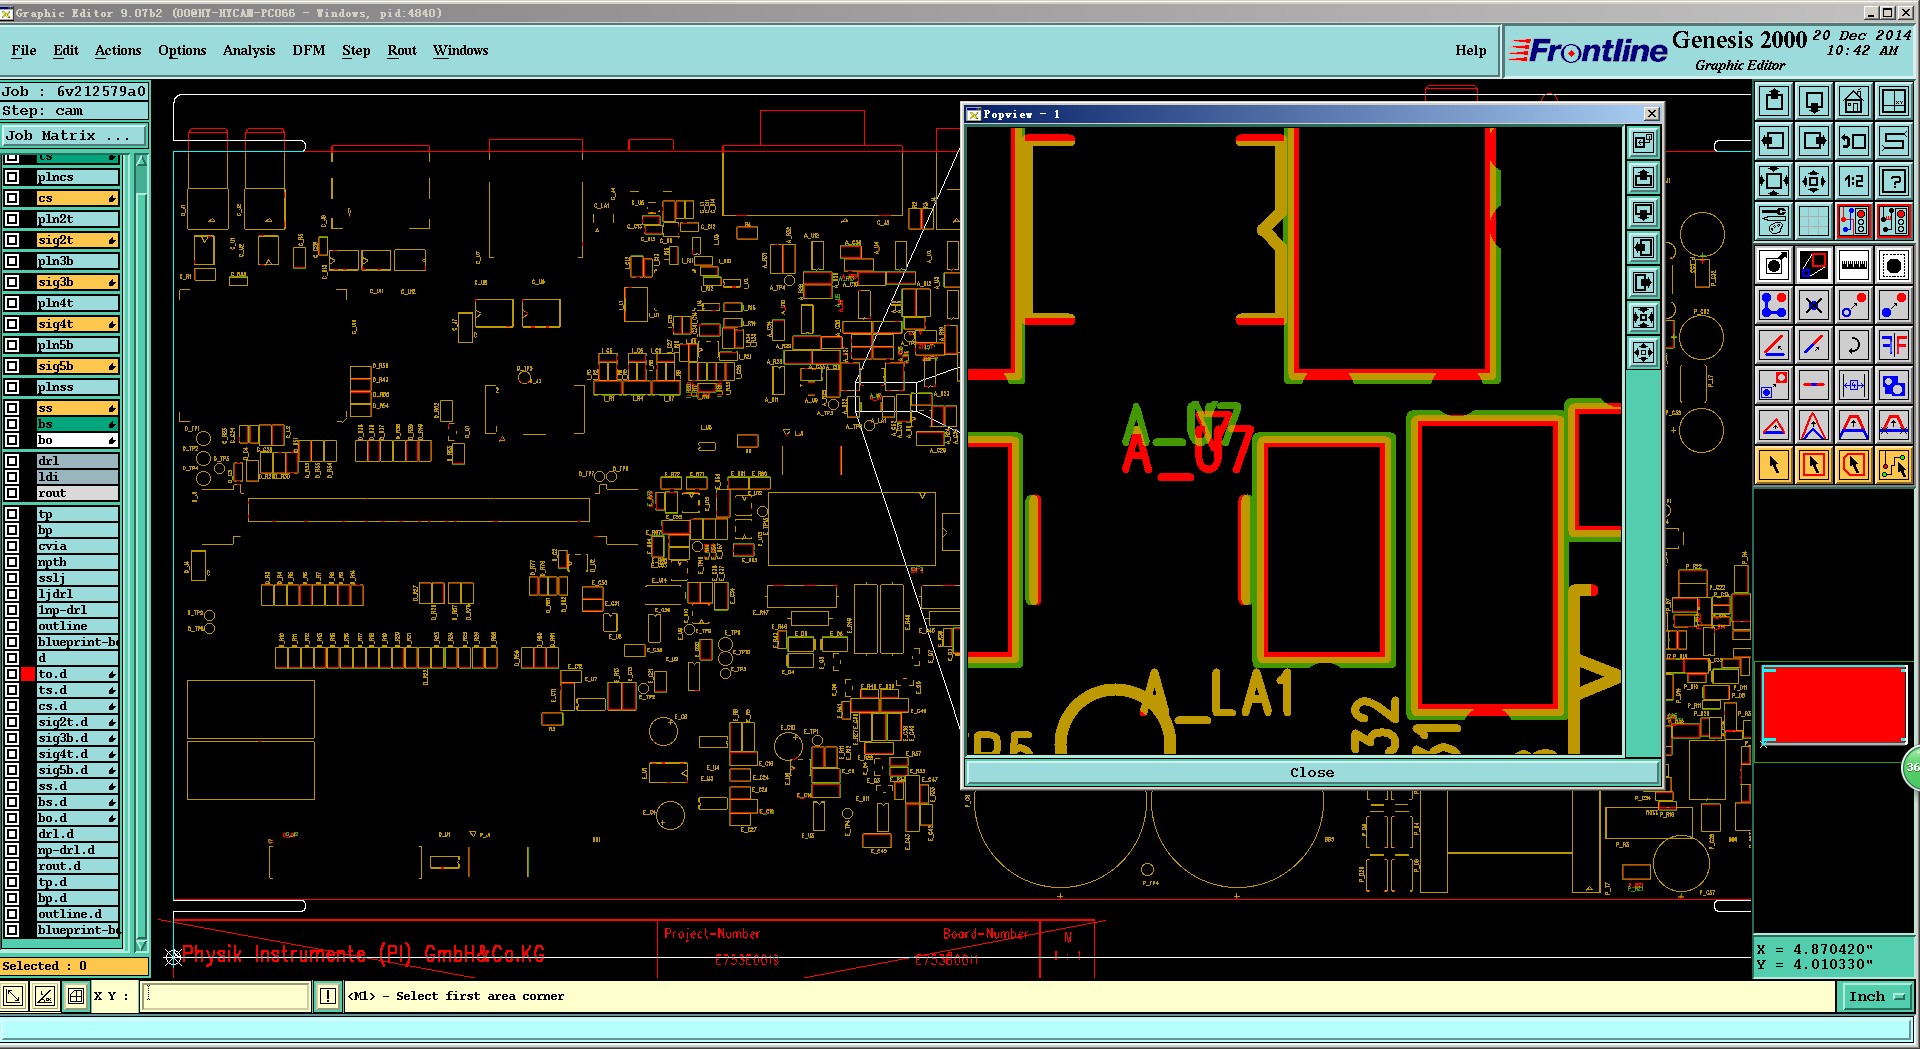Open the Actions menu
This screenshot has width=1920, height=1049.
118,50
